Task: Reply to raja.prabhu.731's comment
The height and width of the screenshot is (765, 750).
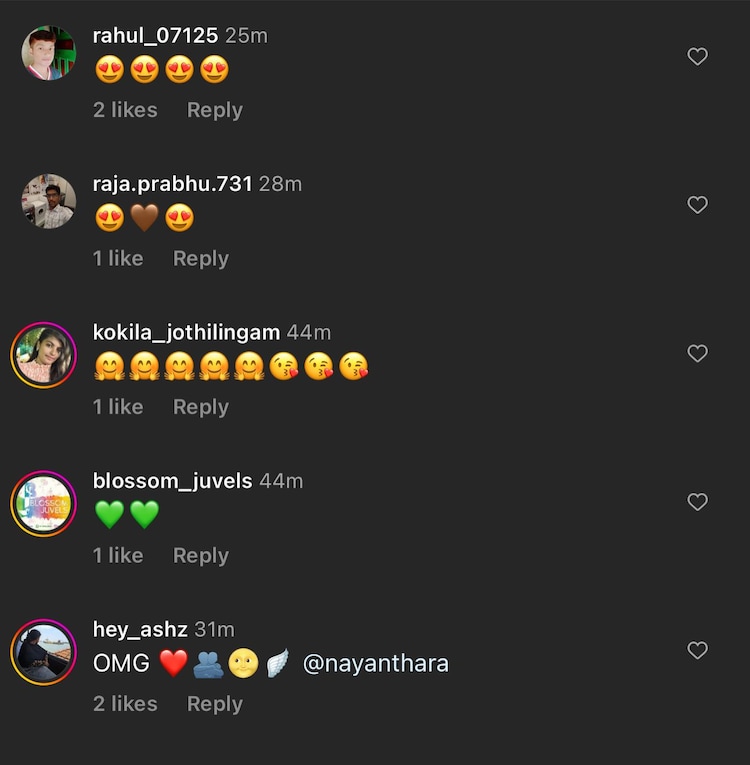Action: (x=201, y=258)
